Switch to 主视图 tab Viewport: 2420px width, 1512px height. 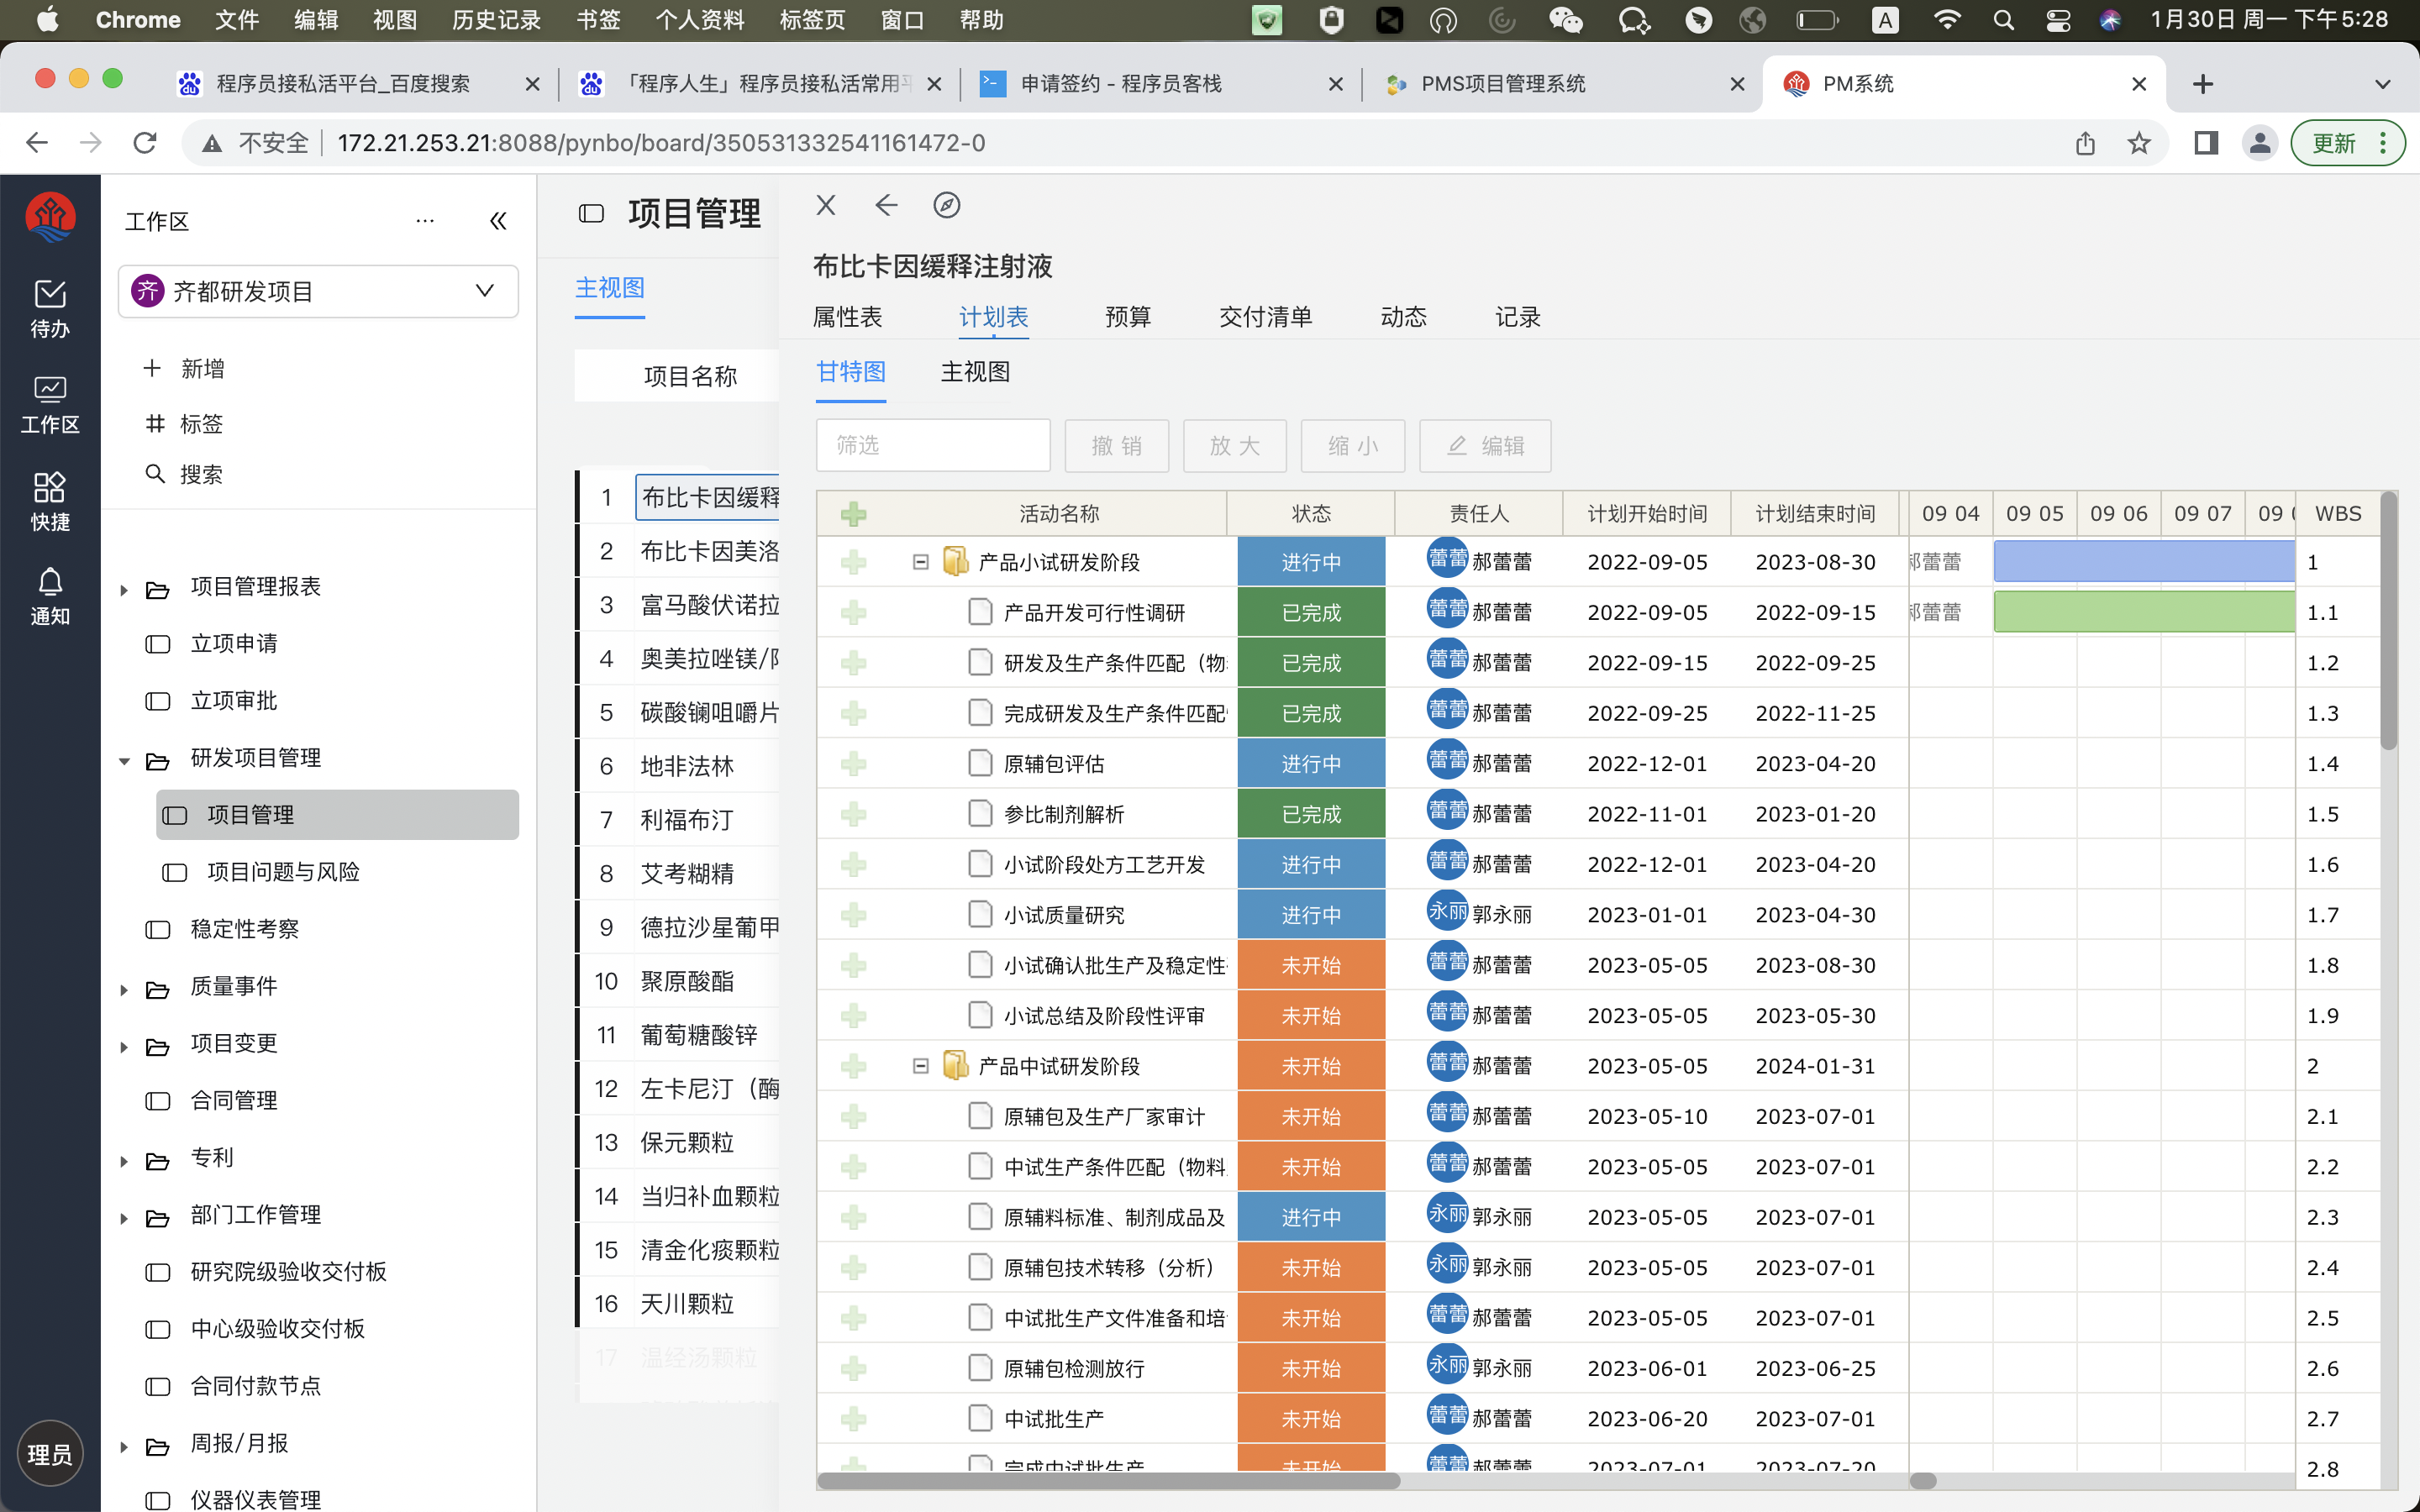pyautogui.click(x=974, y=371)
